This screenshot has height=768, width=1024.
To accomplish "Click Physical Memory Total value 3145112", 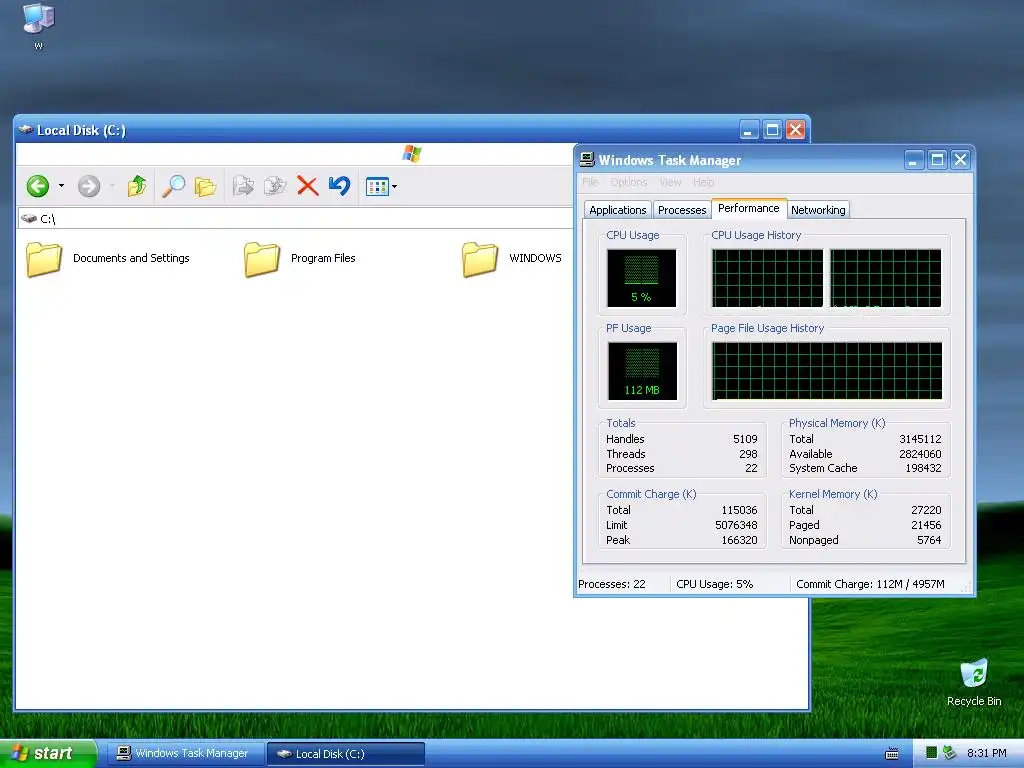I will 920,440.
